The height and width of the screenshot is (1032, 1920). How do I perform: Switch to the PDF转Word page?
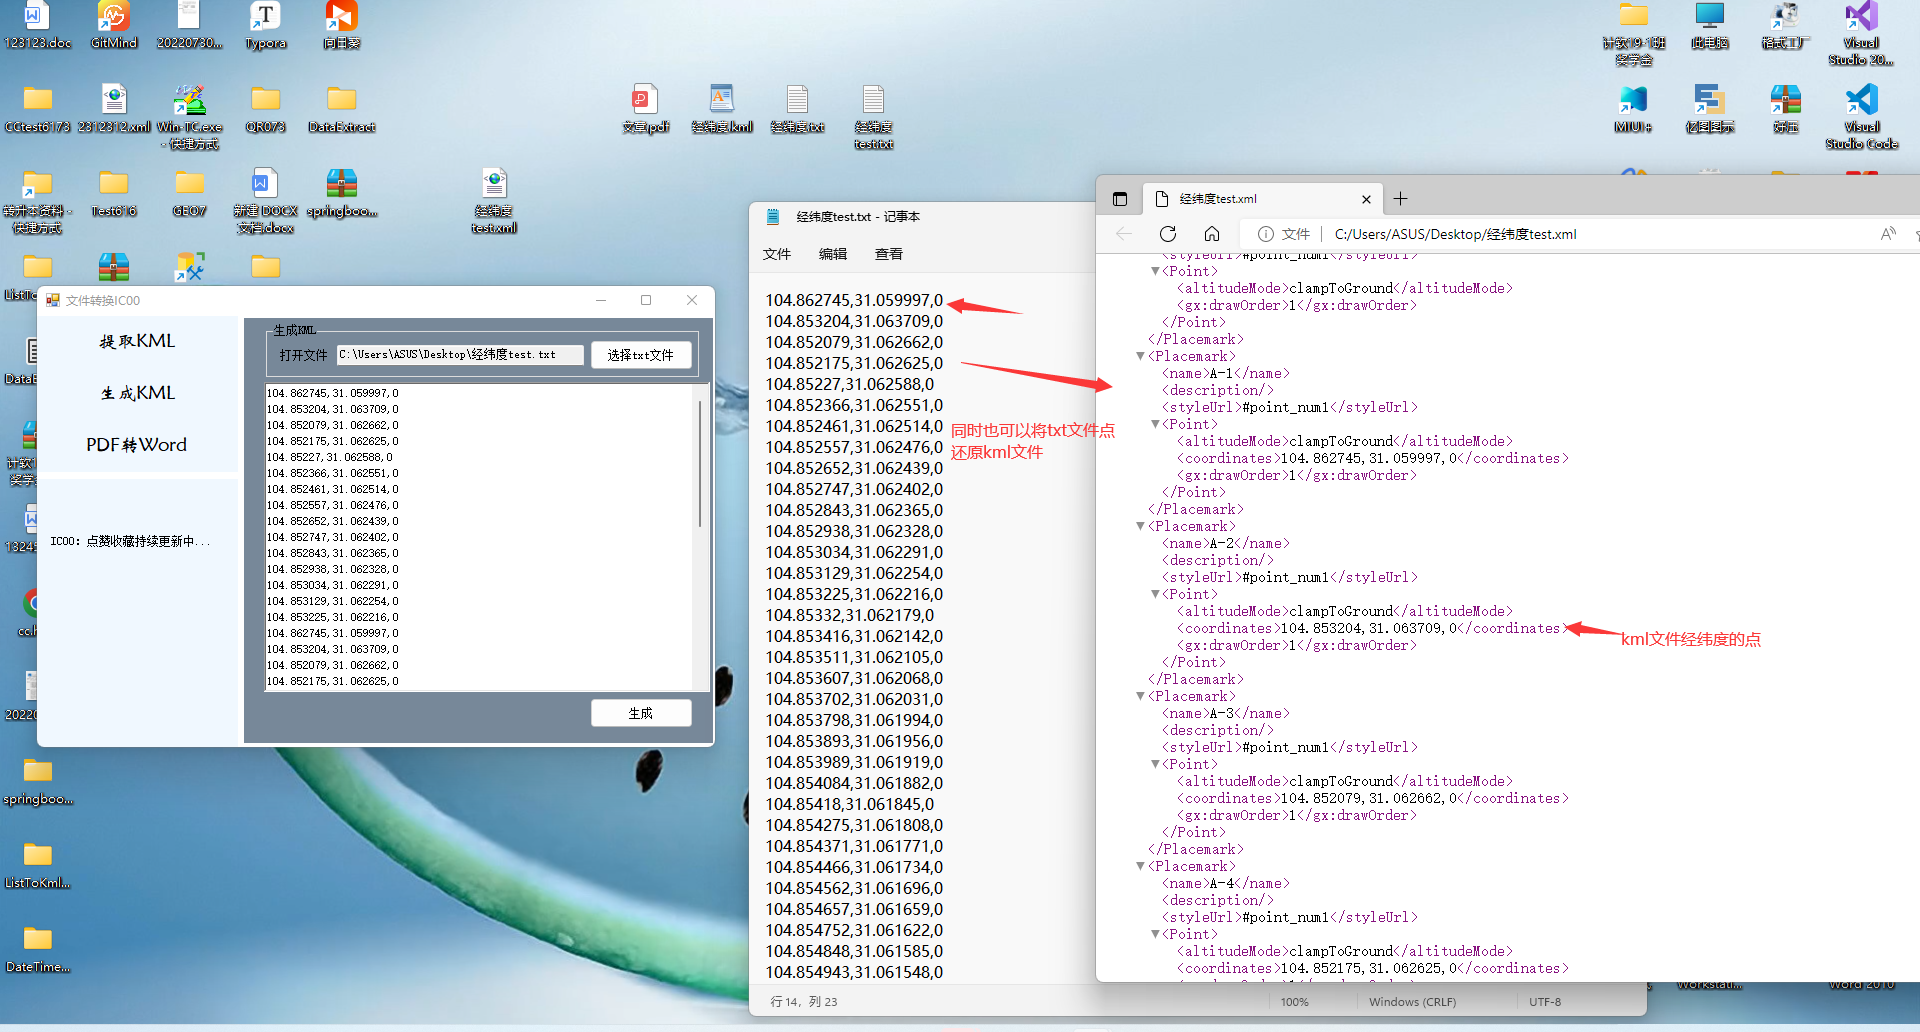point(138,445)
